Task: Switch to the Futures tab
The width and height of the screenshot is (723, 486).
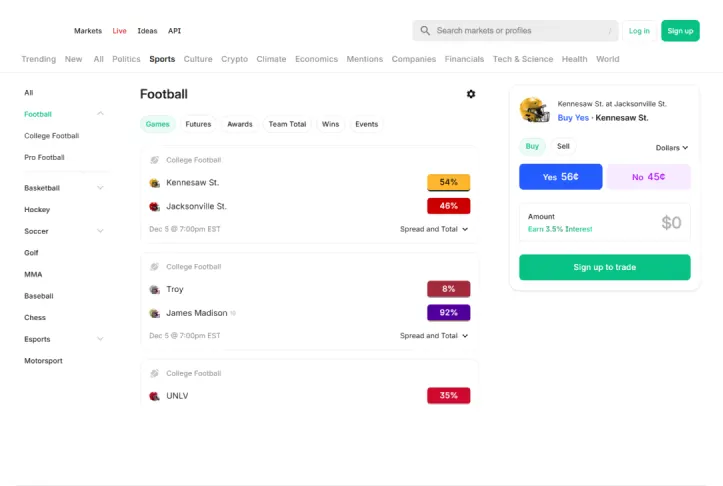Action: tap(198, 124)
